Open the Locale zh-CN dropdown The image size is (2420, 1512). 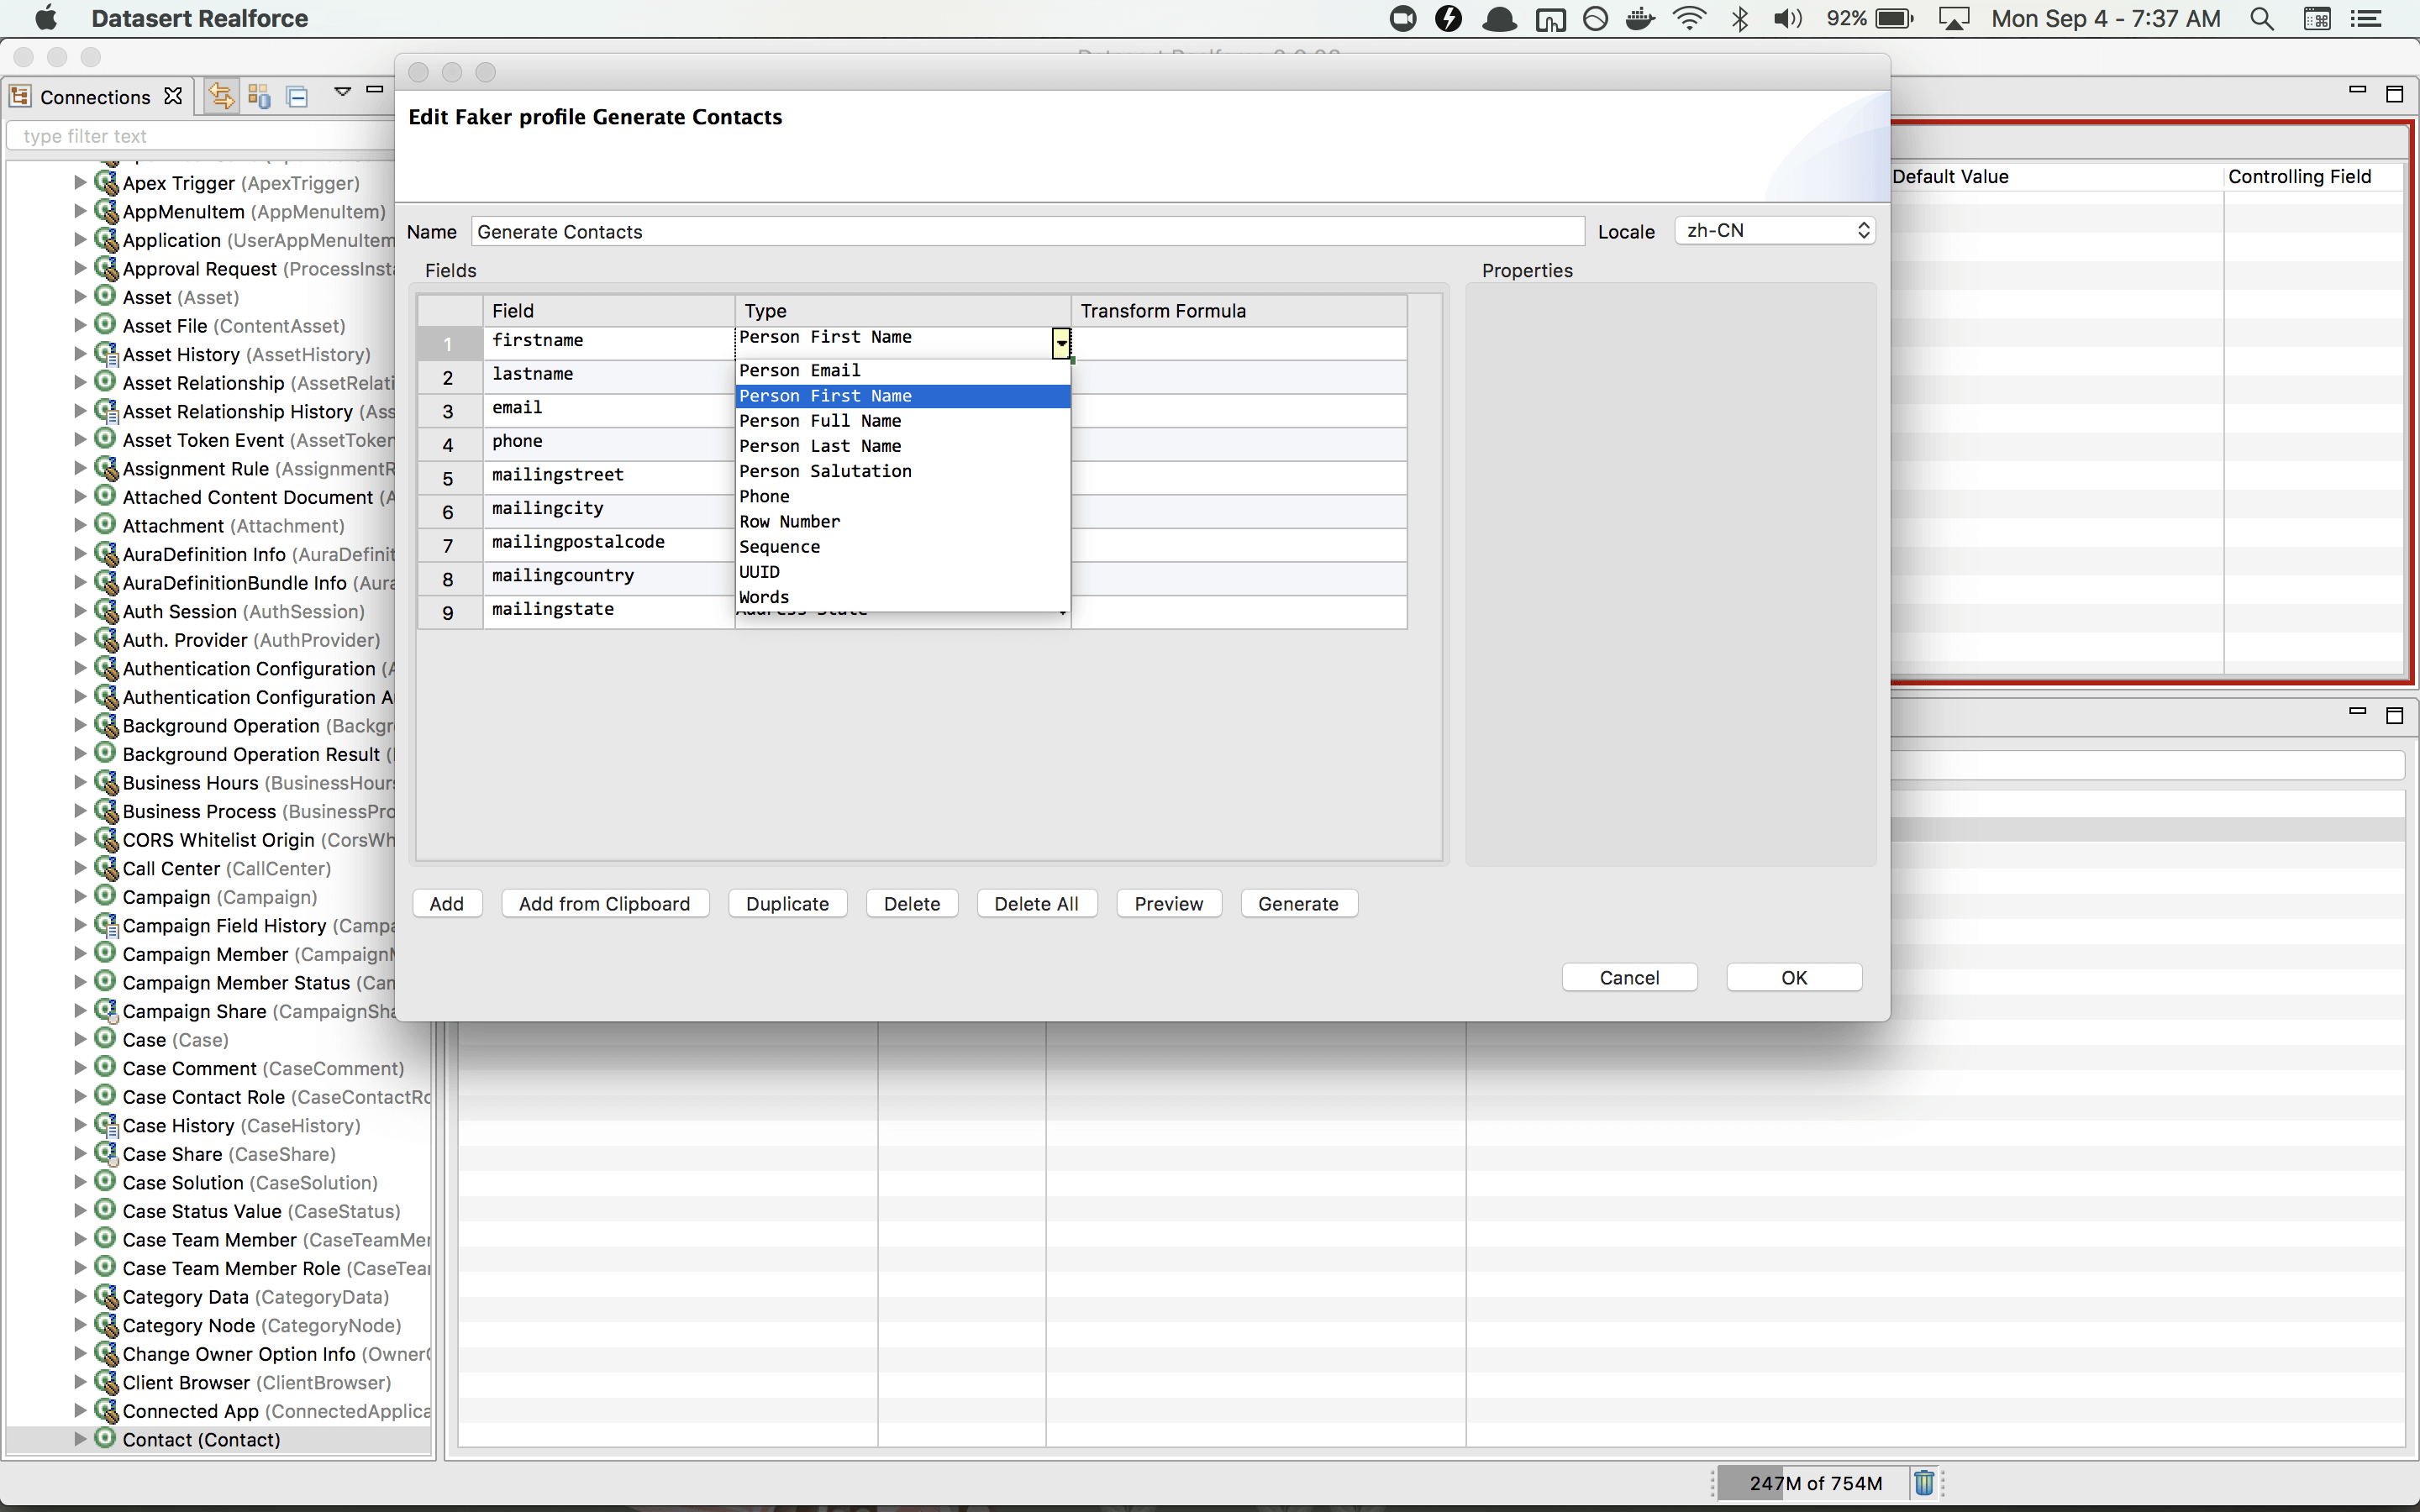click(x=1774, y=230)
